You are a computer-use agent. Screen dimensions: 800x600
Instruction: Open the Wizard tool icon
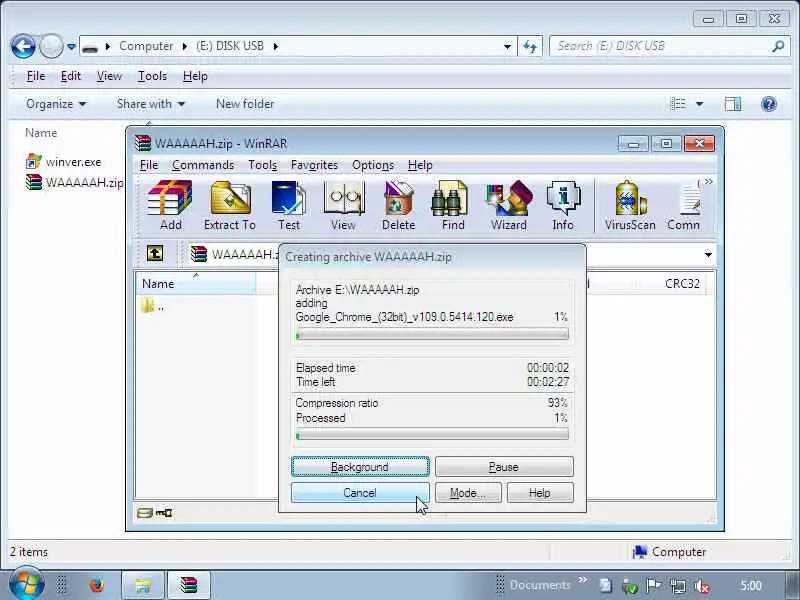pyautogui.click(x=509, y=206)
